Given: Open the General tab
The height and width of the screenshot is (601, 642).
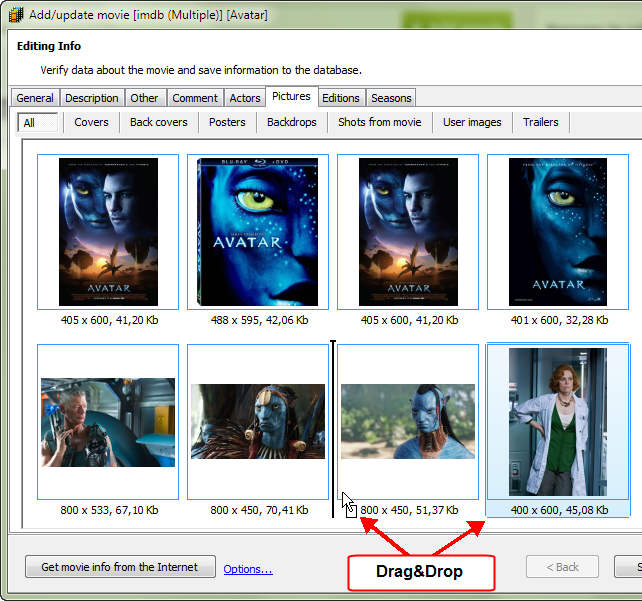Looking at the screenshot, I should pyautogui.click(x=35, y=98).
